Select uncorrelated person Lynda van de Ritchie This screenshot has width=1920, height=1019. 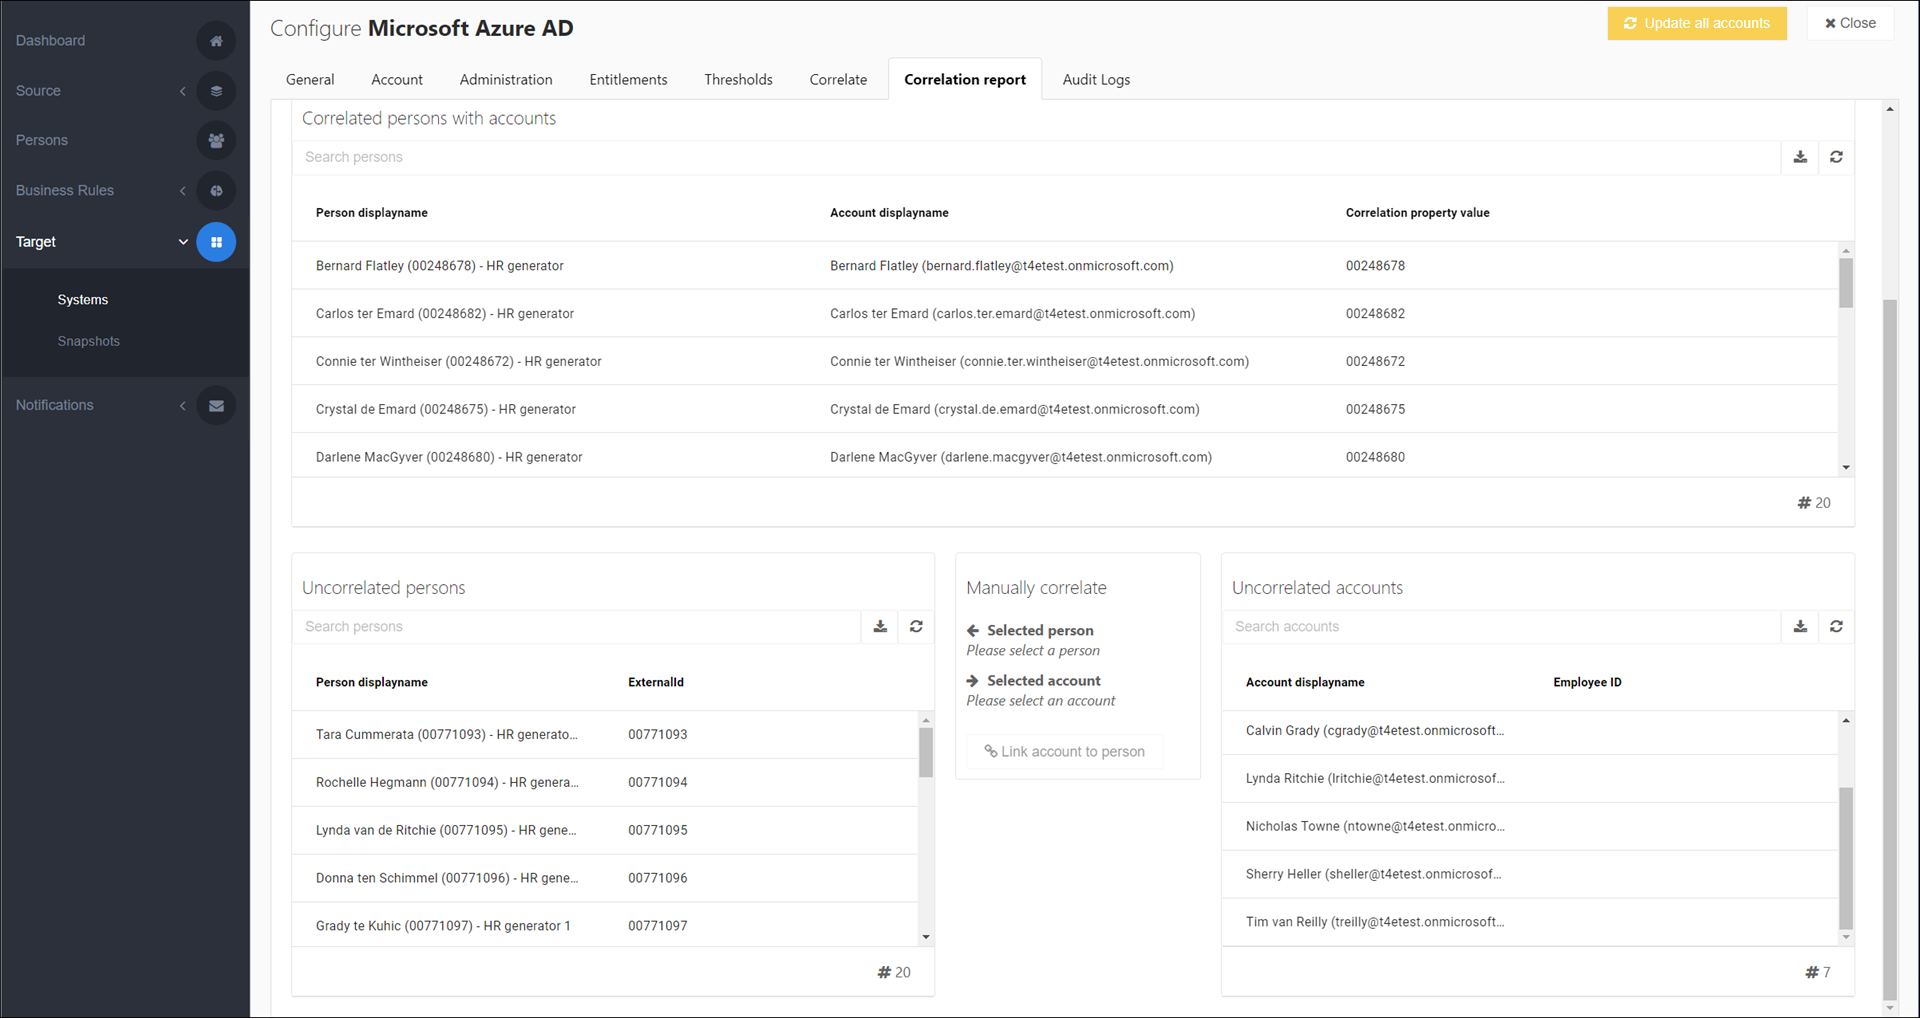point(605,831)
